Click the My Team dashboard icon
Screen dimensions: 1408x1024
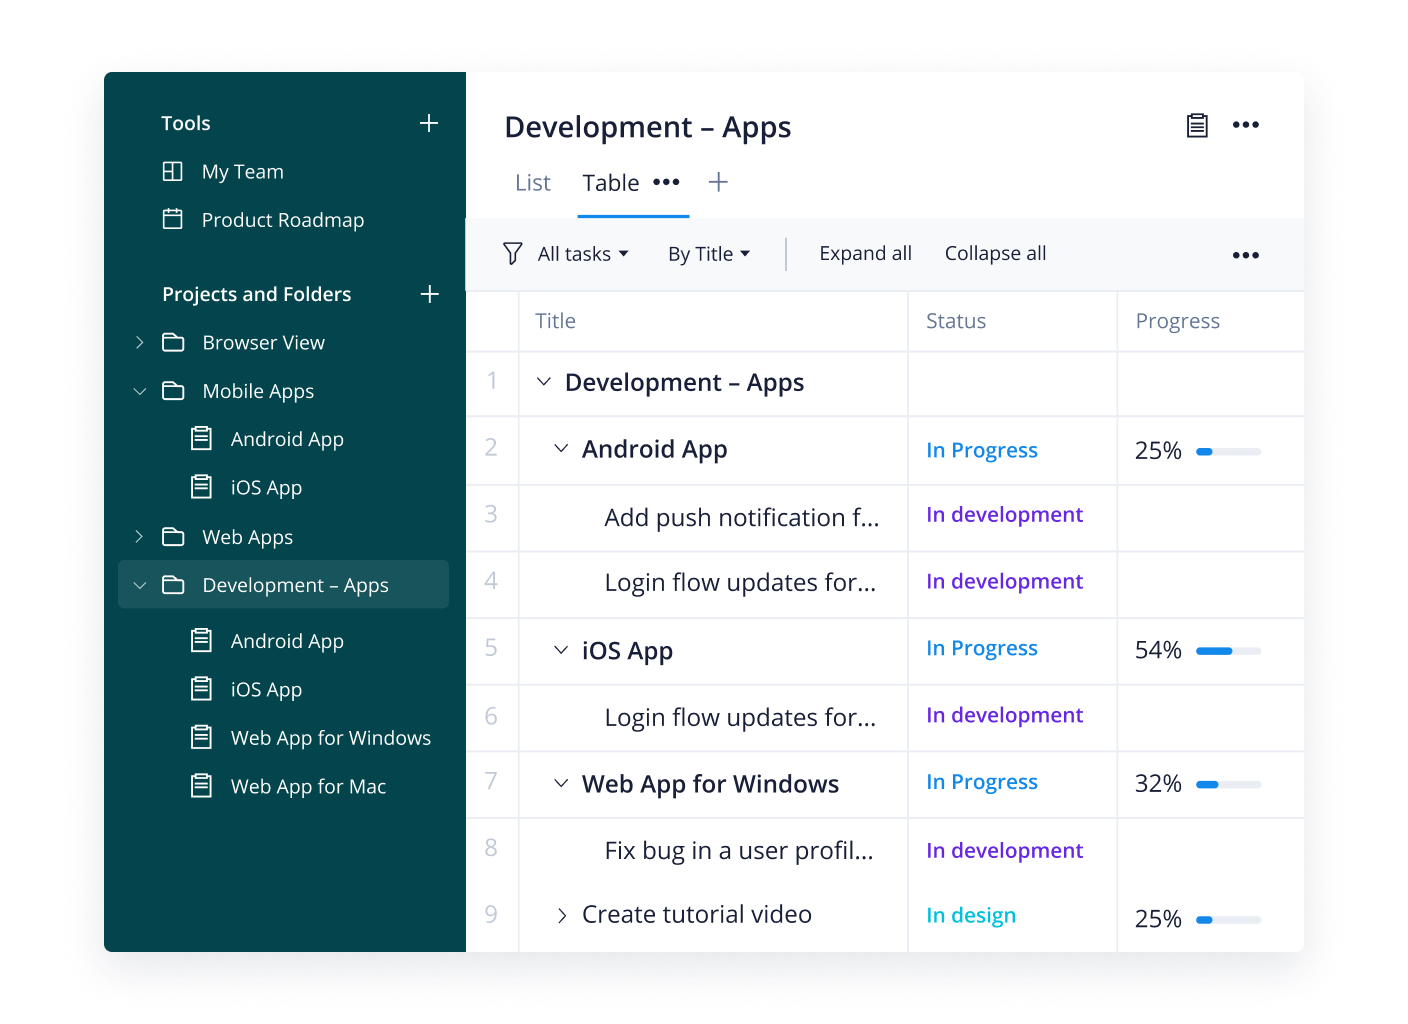point(173,171)
